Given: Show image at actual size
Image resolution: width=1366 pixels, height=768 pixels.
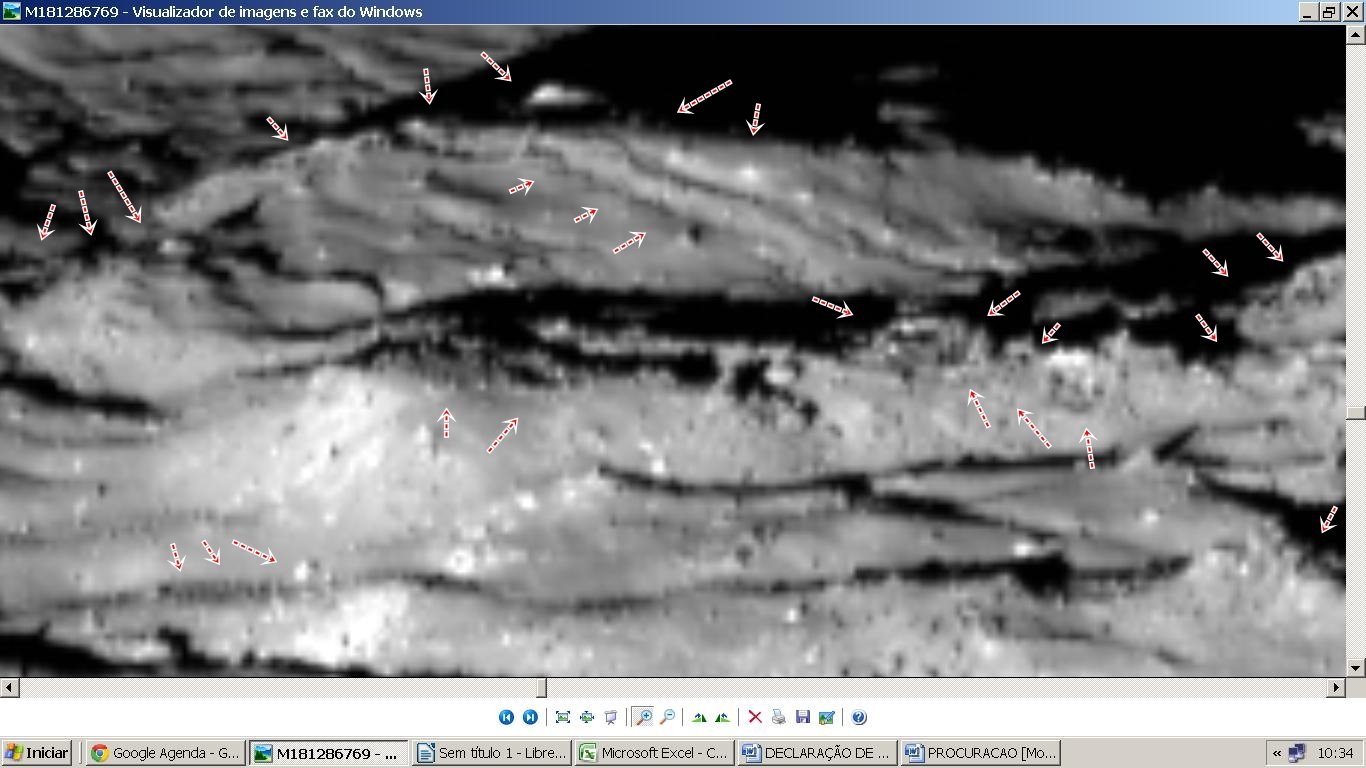Looking at the screenshot, I should [587, 717].
